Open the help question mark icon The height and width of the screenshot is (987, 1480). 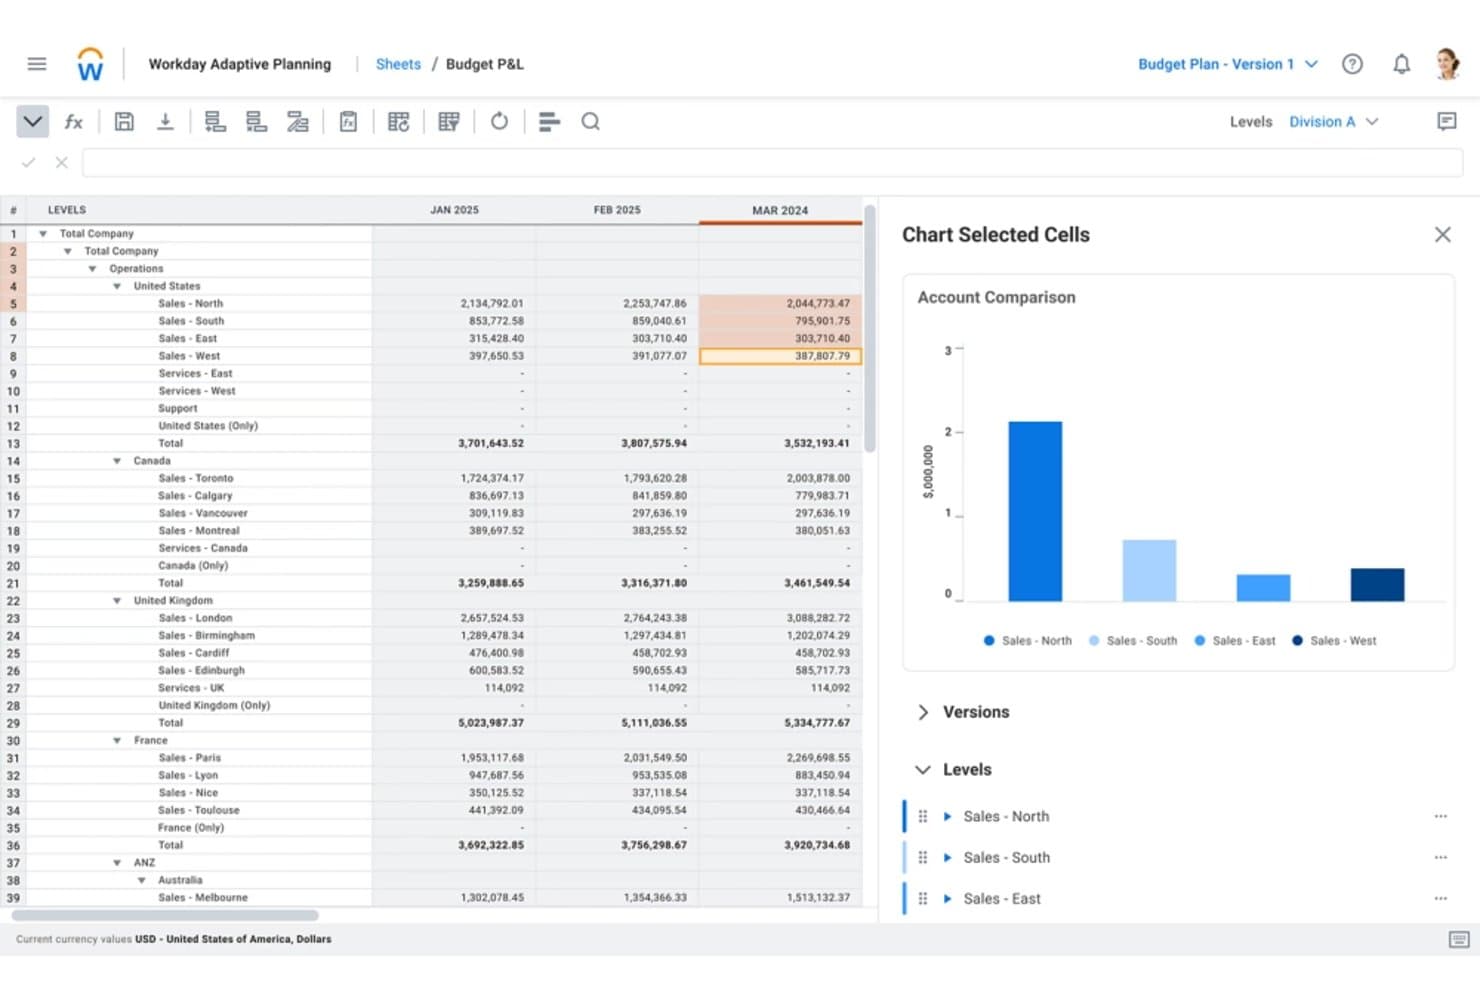click(1352, 64)
